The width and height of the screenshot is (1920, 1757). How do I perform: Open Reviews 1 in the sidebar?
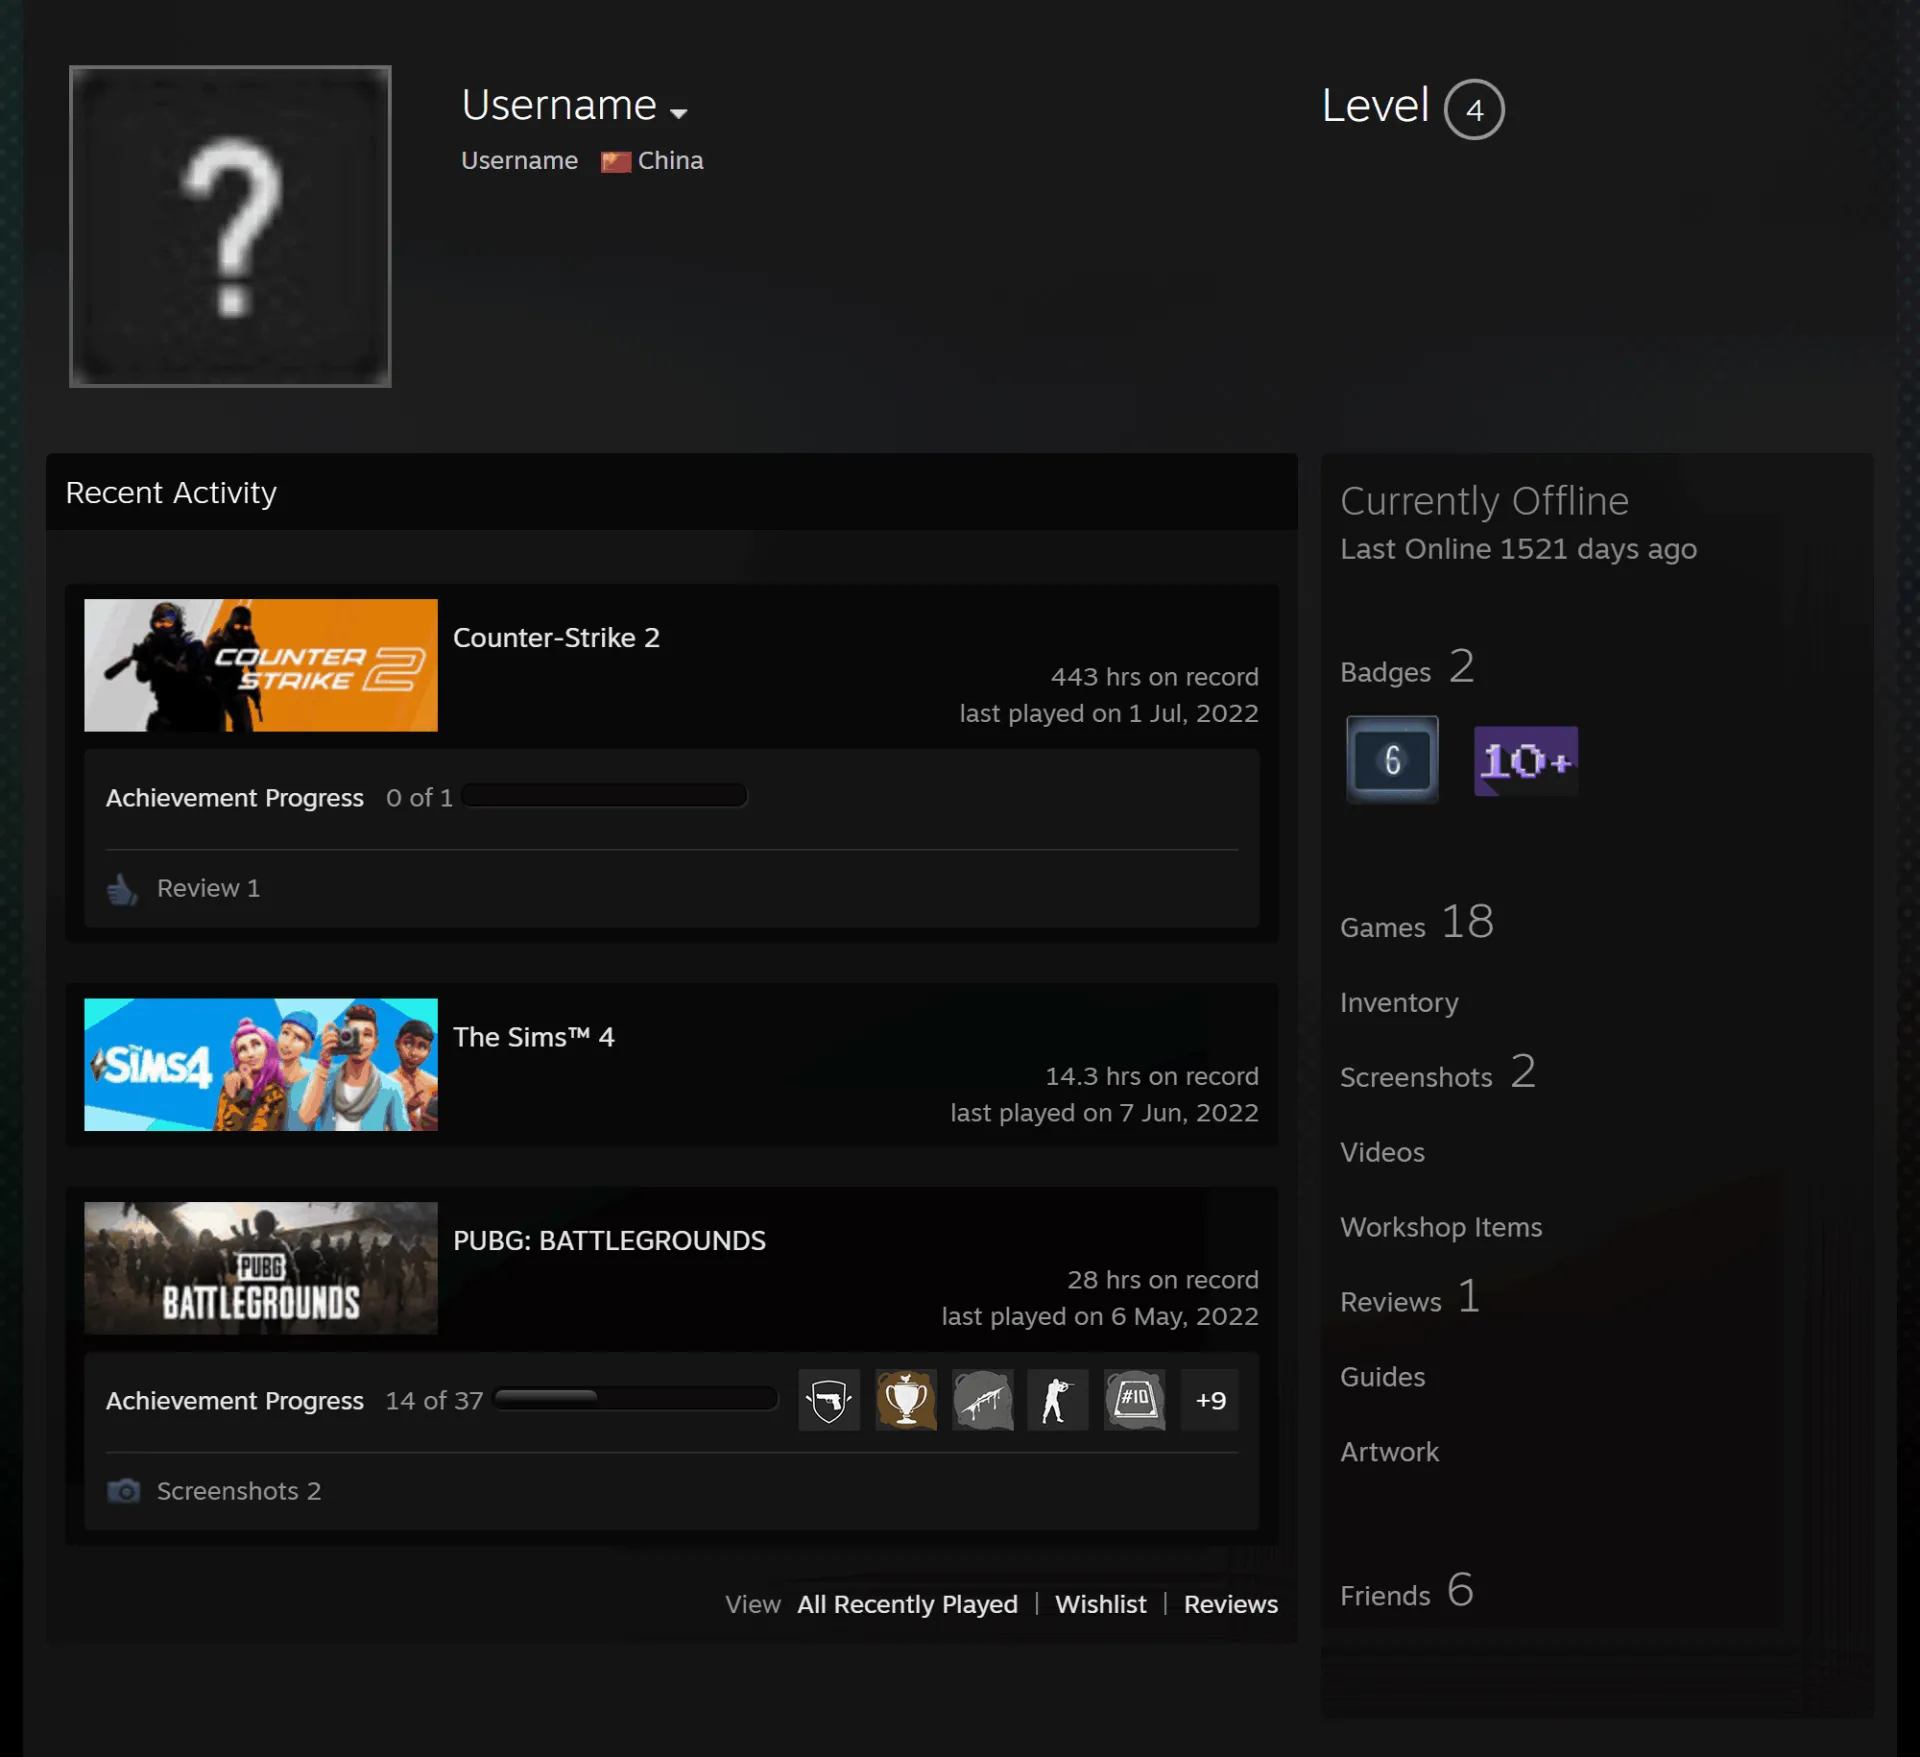coord(1410,1298)
